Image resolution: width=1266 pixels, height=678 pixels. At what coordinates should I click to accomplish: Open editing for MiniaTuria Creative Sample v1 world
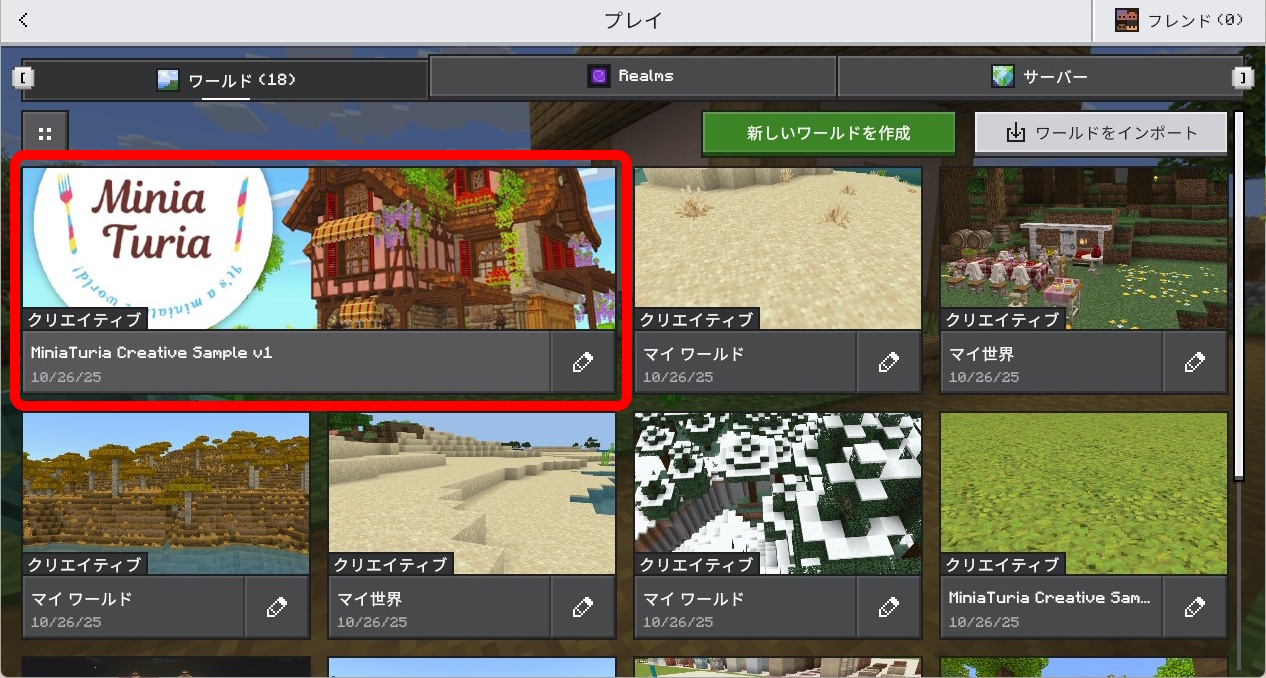[x=583, y=361]
